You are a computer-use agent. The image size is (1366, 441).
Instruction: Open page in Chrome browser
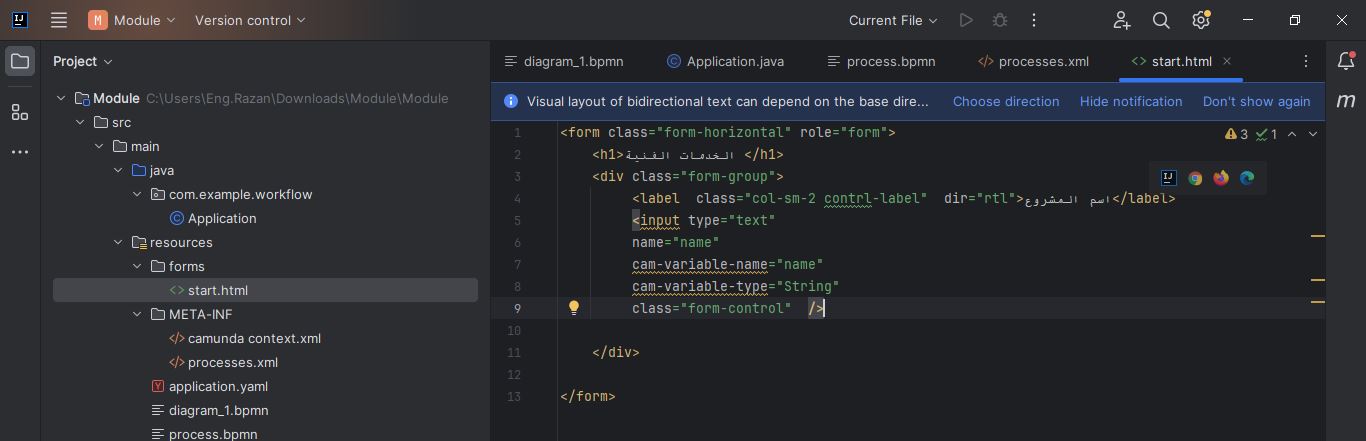1195,178
